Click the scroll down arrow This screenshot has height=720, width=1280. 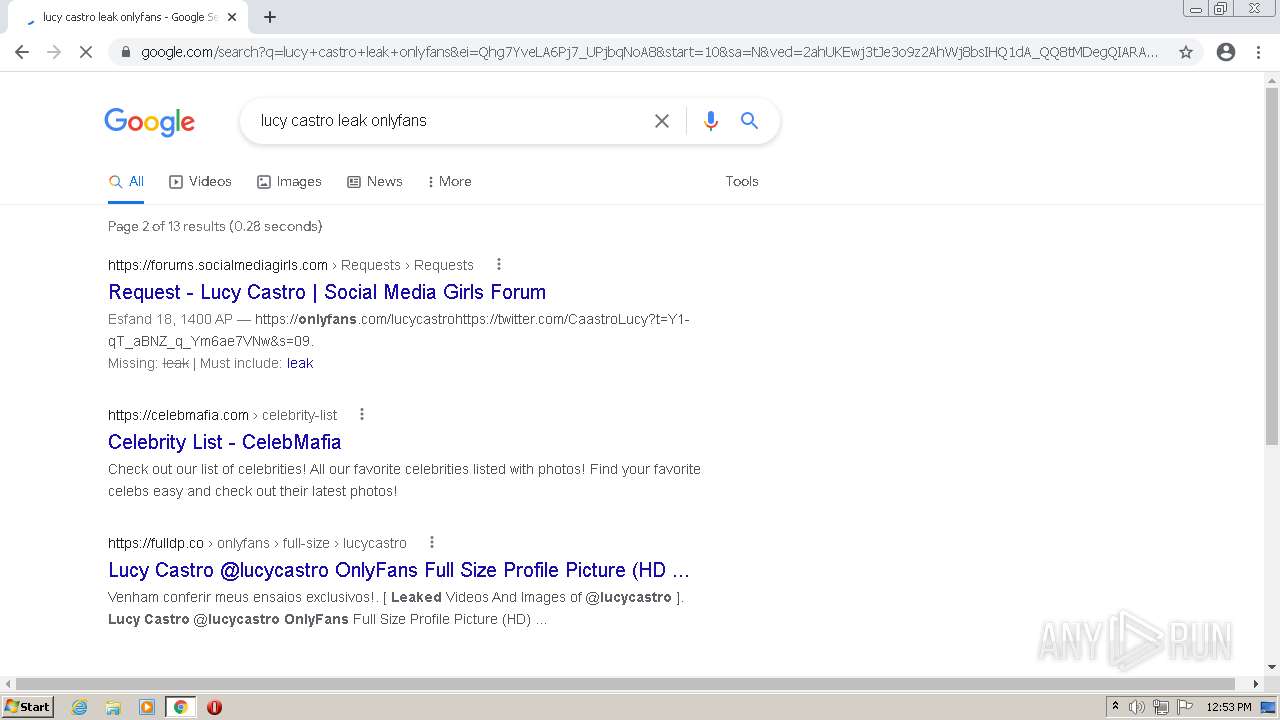coord(1272,667)
